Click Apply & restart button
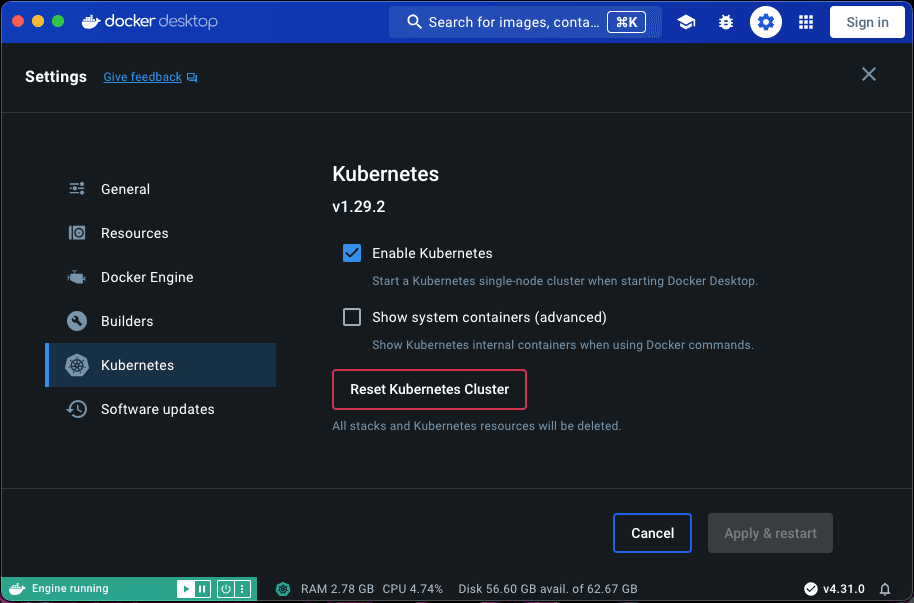The height and width of the screenshot is (603, 914). (x=770, y=533)
